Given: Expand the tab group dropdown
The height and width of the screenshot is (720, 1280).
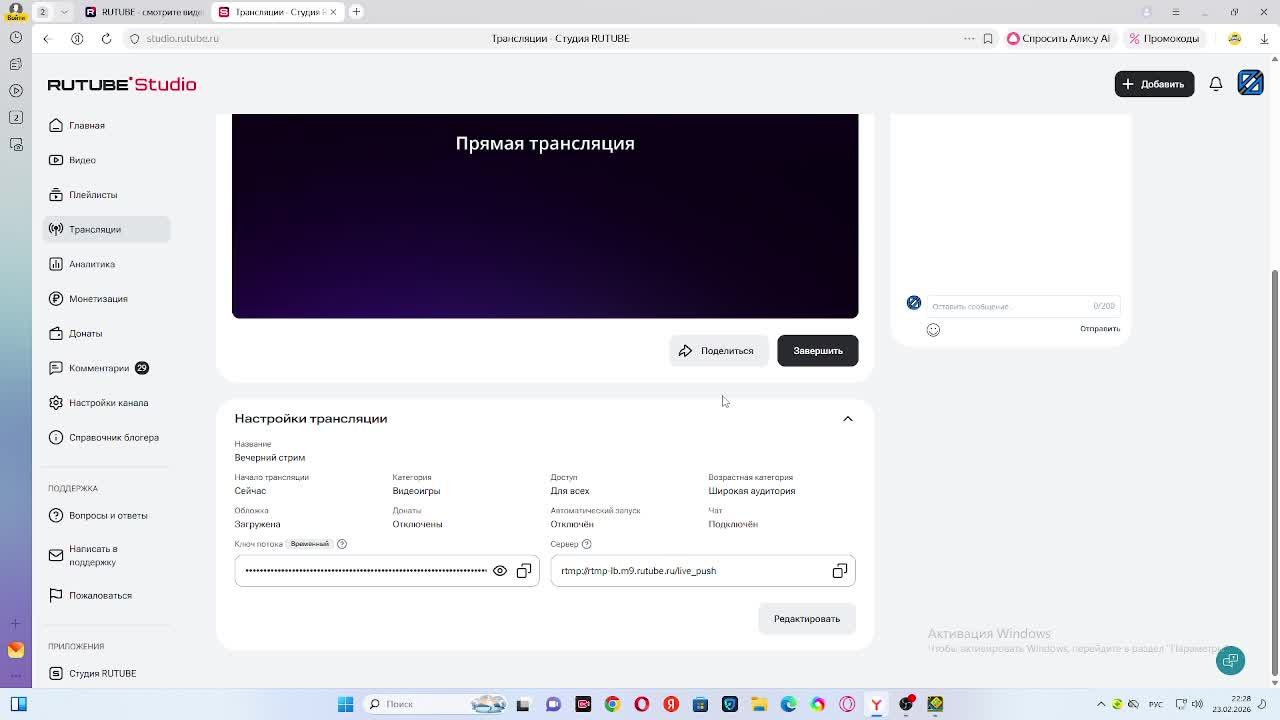Looking at the screenshot, I should click(x=64, y=12).
